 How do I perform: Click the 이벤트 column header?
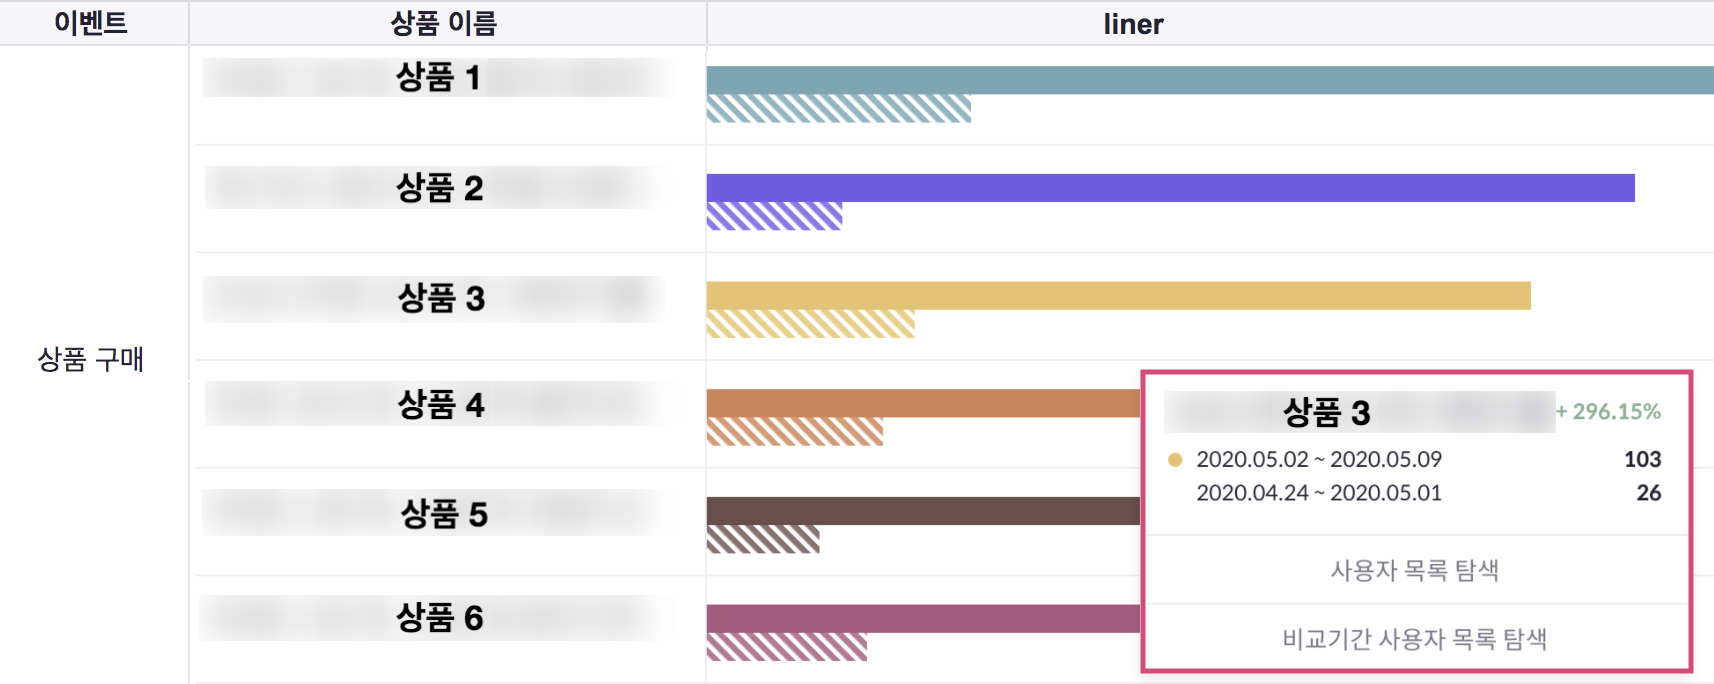click(x=91, y=23)
